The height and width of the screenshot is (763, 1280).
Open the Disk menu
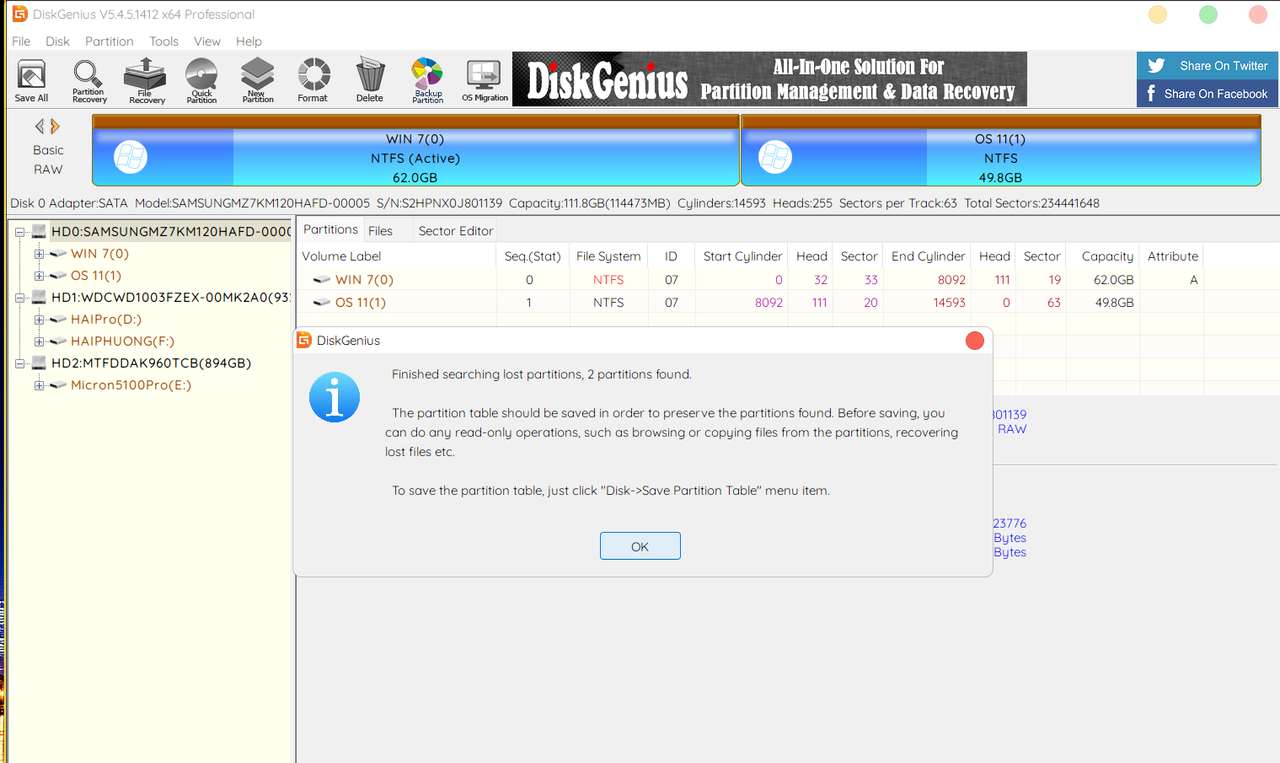[x=57, y=41]
